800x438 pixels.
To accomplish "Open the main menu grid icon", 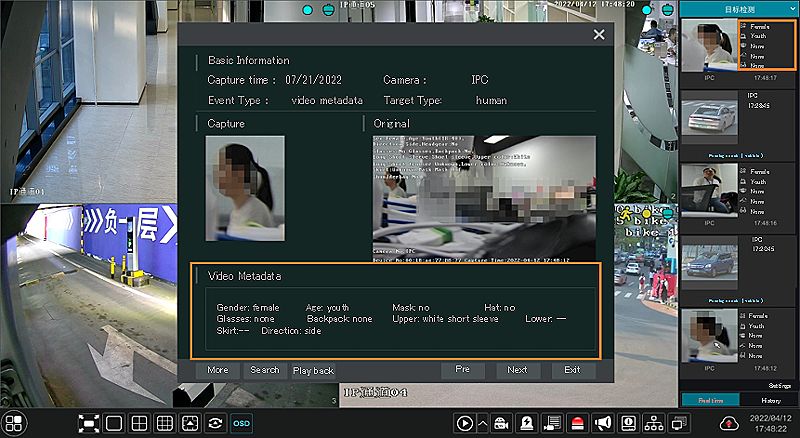I will tap(12, 423).
